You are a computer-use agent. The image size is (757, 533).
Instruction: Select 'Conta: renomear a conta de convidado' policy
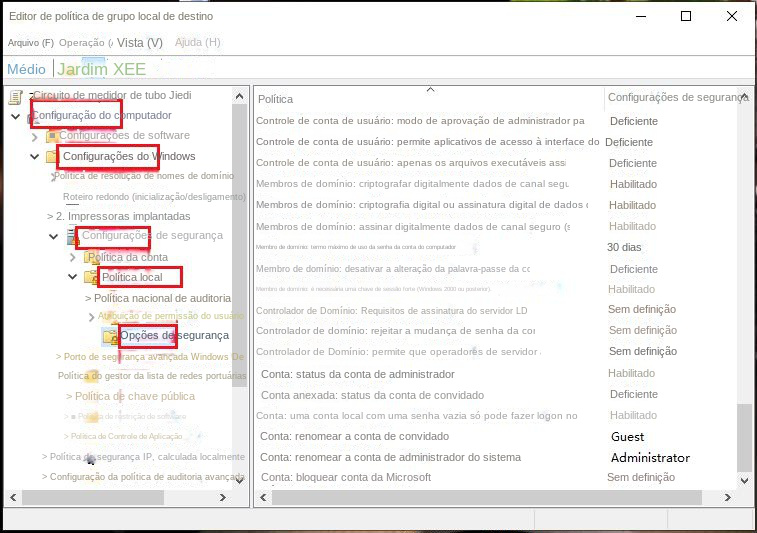354,436
